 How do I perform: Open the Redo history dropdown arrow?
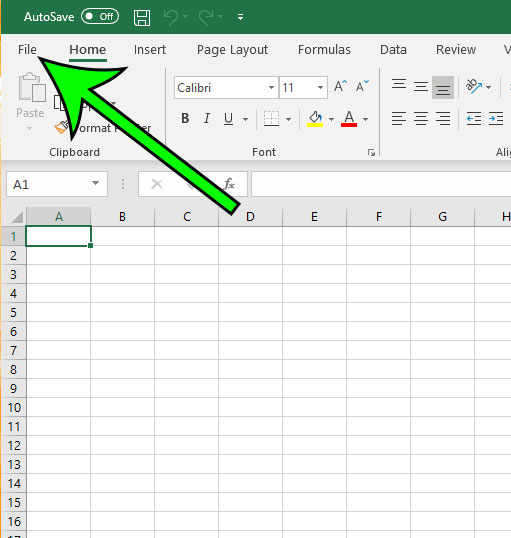(221, 16)
